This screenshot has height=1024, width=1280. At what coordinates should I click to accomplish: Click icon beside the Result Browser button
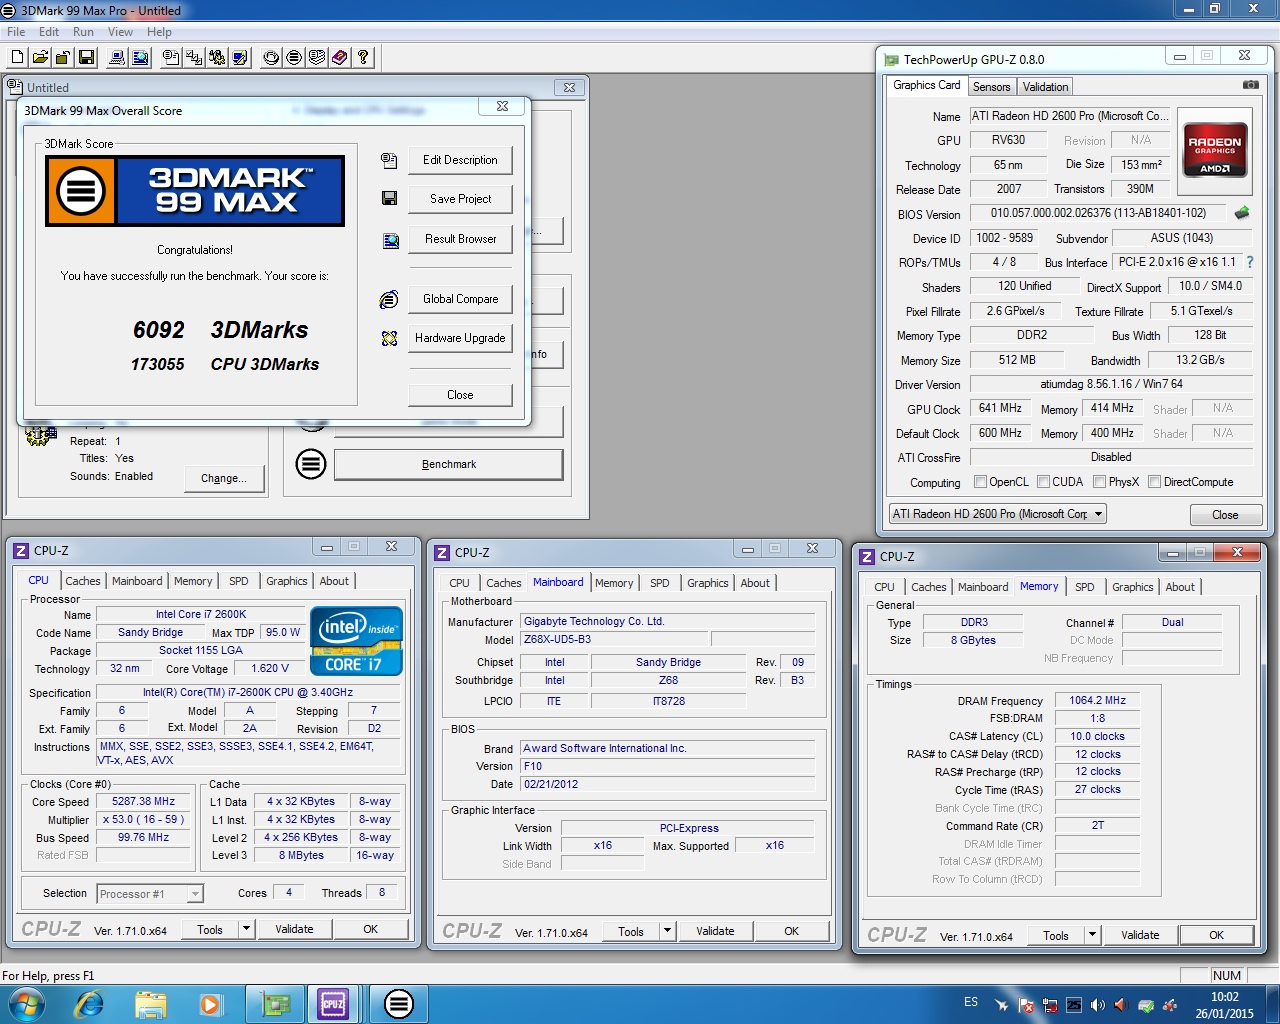click(390, 240)
